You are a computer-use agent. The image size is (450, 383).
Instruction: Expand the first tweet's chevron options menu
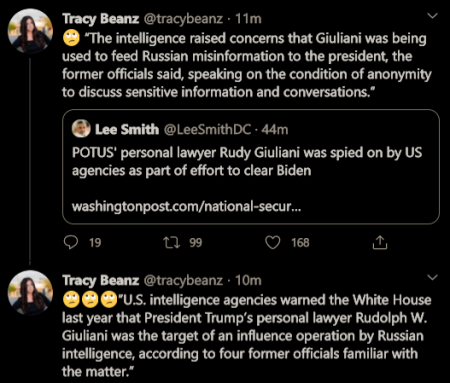coord(432,16)
